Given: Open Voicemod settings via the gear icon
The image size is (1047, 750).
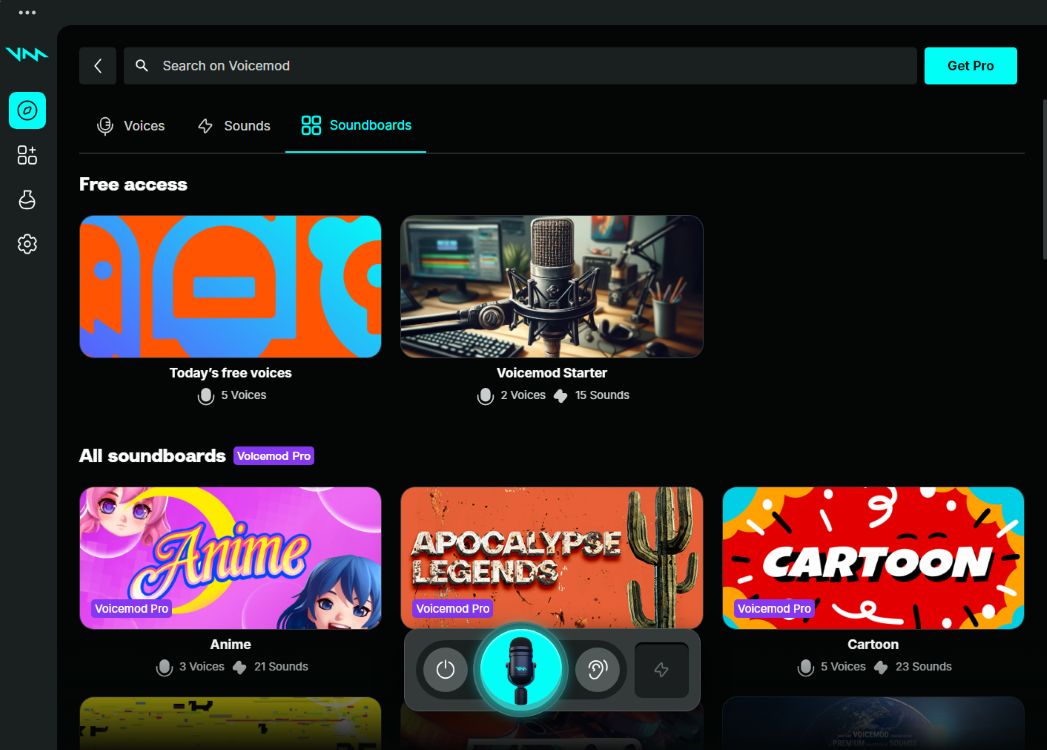Looking at the screenshot, I should coord(27,243).
